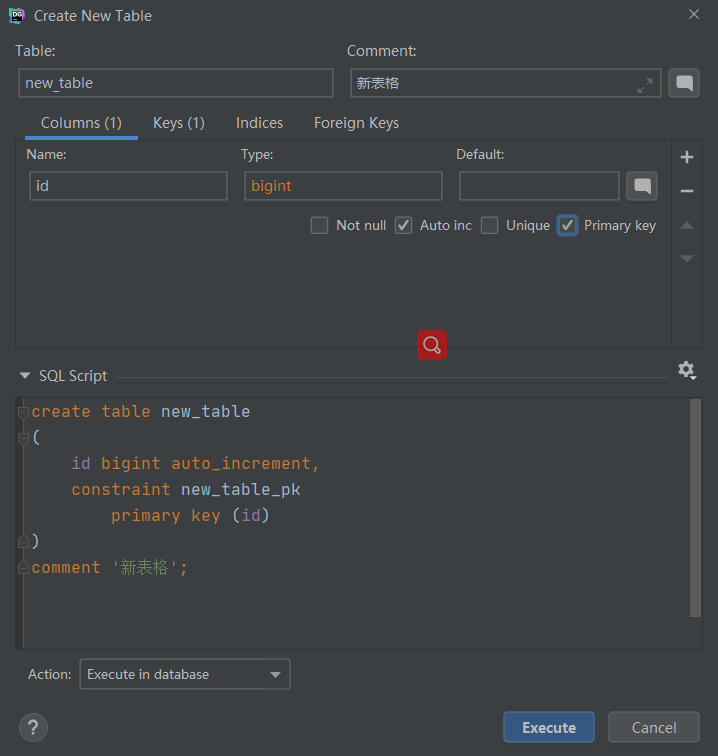Image resolution: width=718 pixels, height=756 pixels.
Task: Click the Cancel button
Action: pos(654,727)
